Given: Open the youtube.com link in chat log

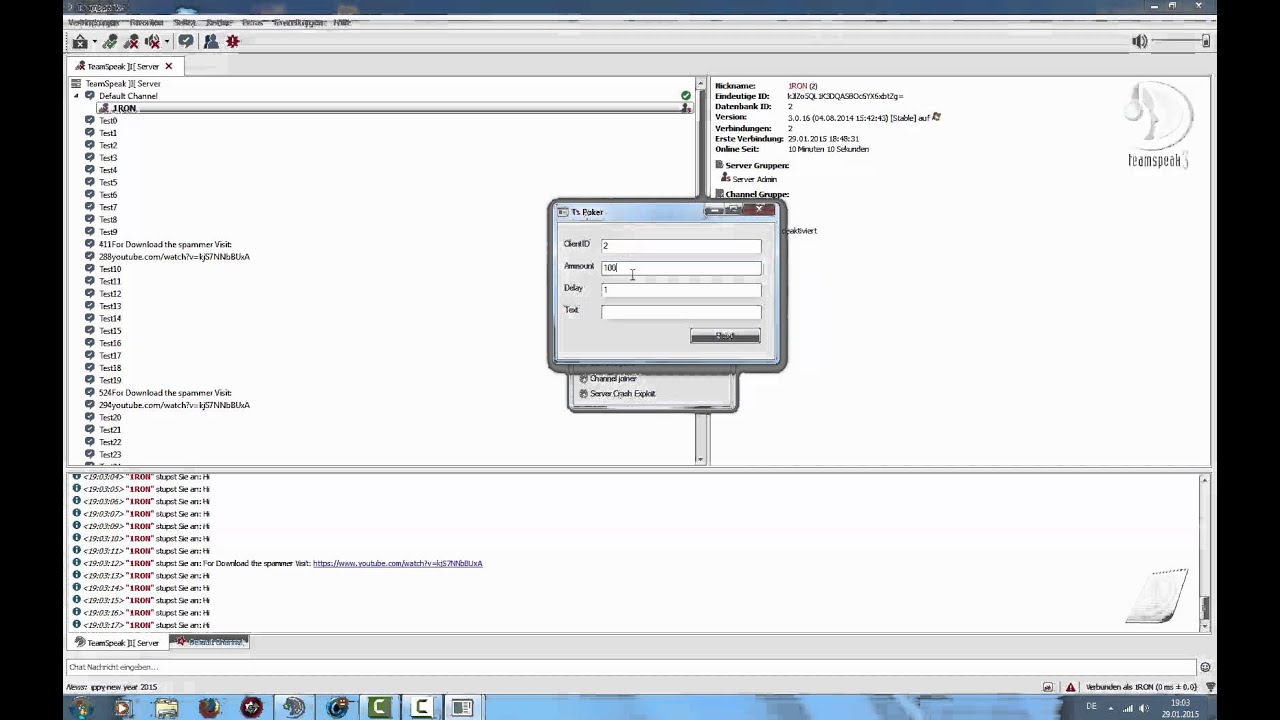Looking at the screenshot, I should (x=398, y=563).
